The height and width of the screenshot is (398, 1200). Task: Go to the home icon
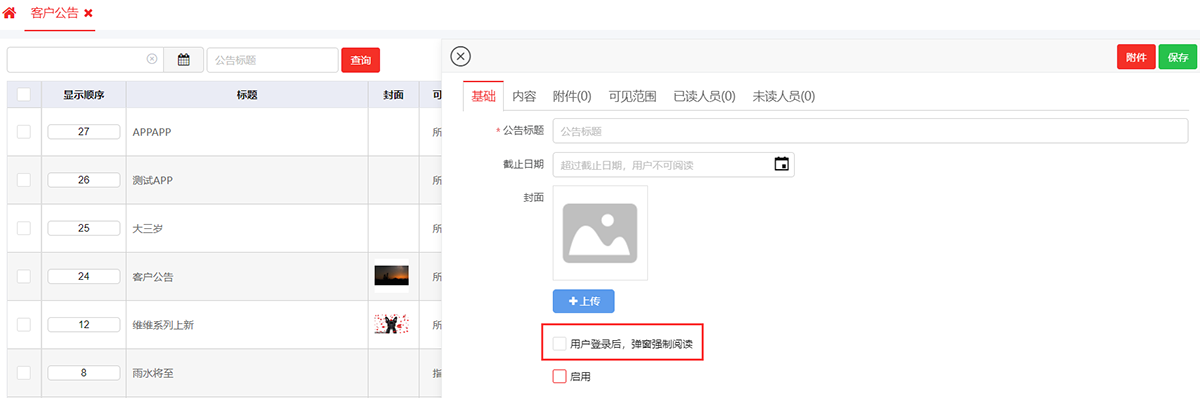click(10, 13)
